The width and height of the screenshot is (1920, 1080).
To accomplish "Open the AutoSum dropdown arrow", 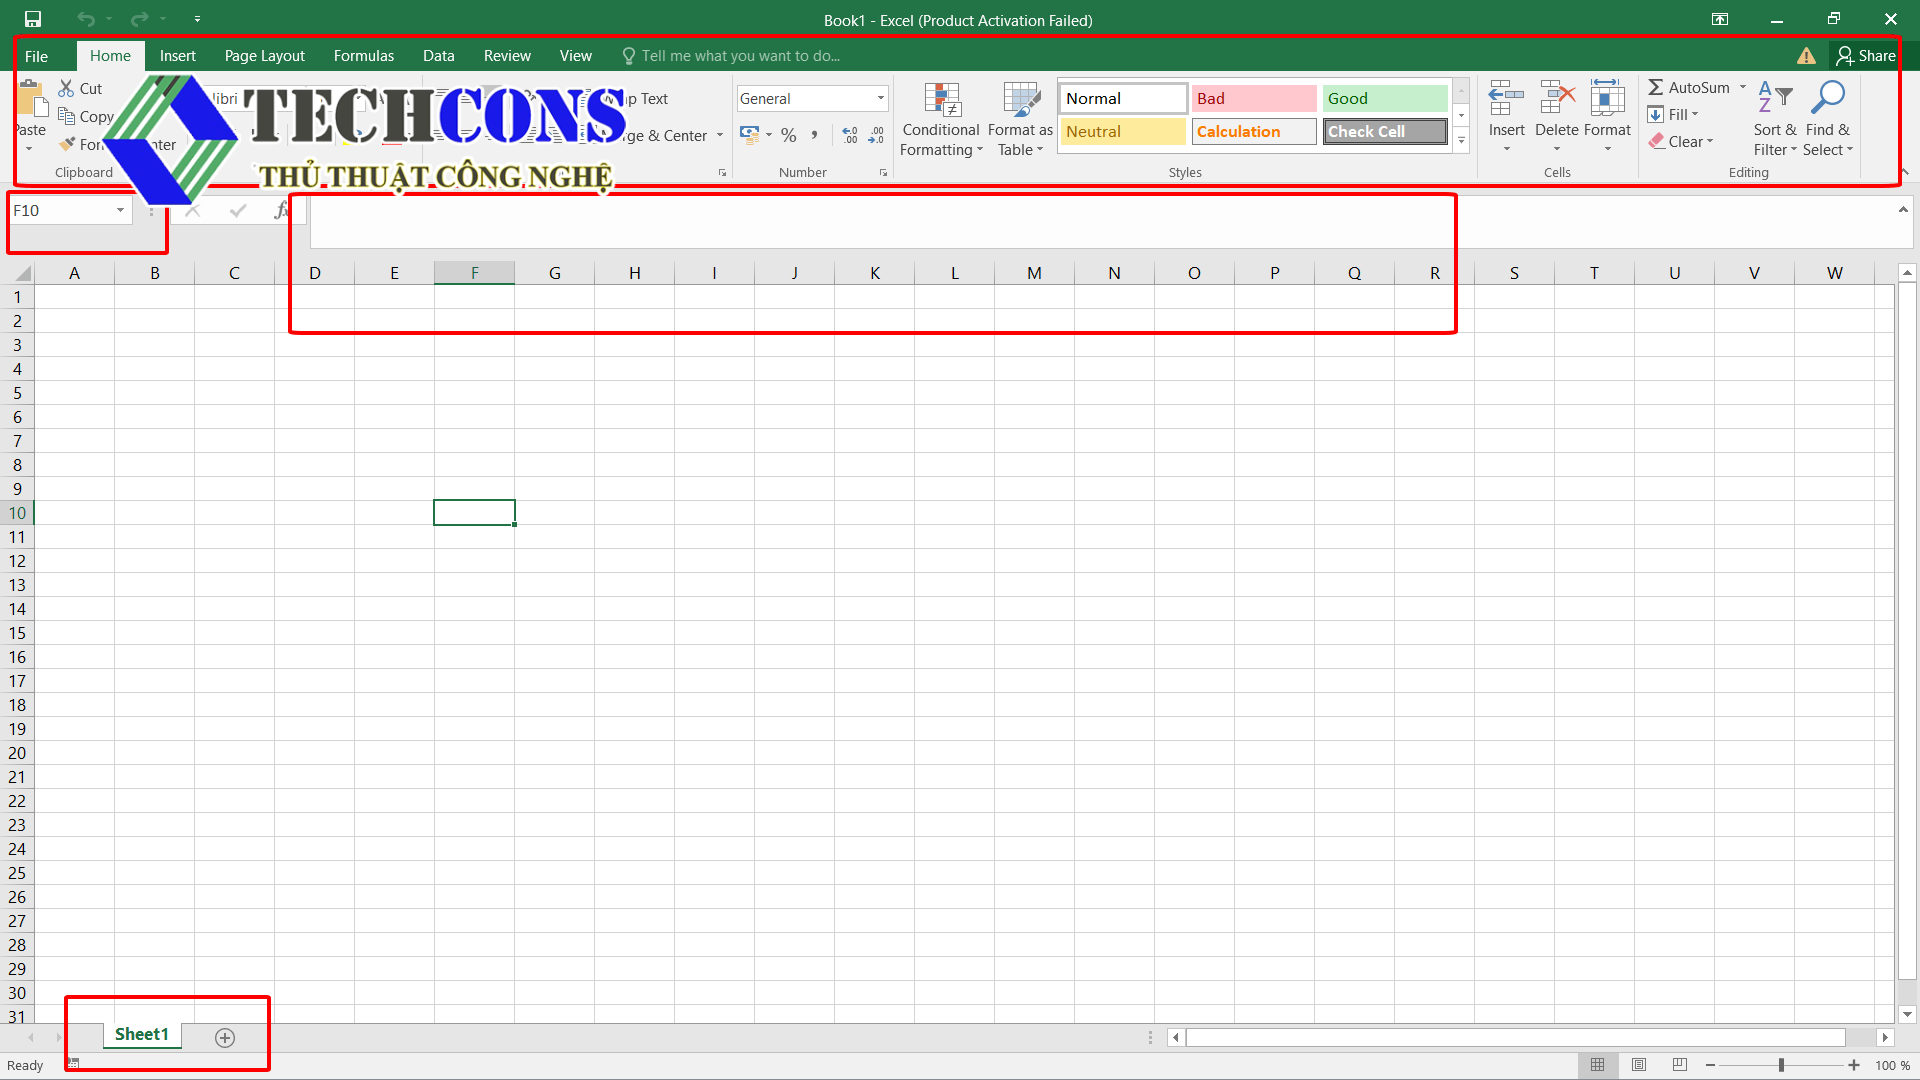I will [1743, 88].
